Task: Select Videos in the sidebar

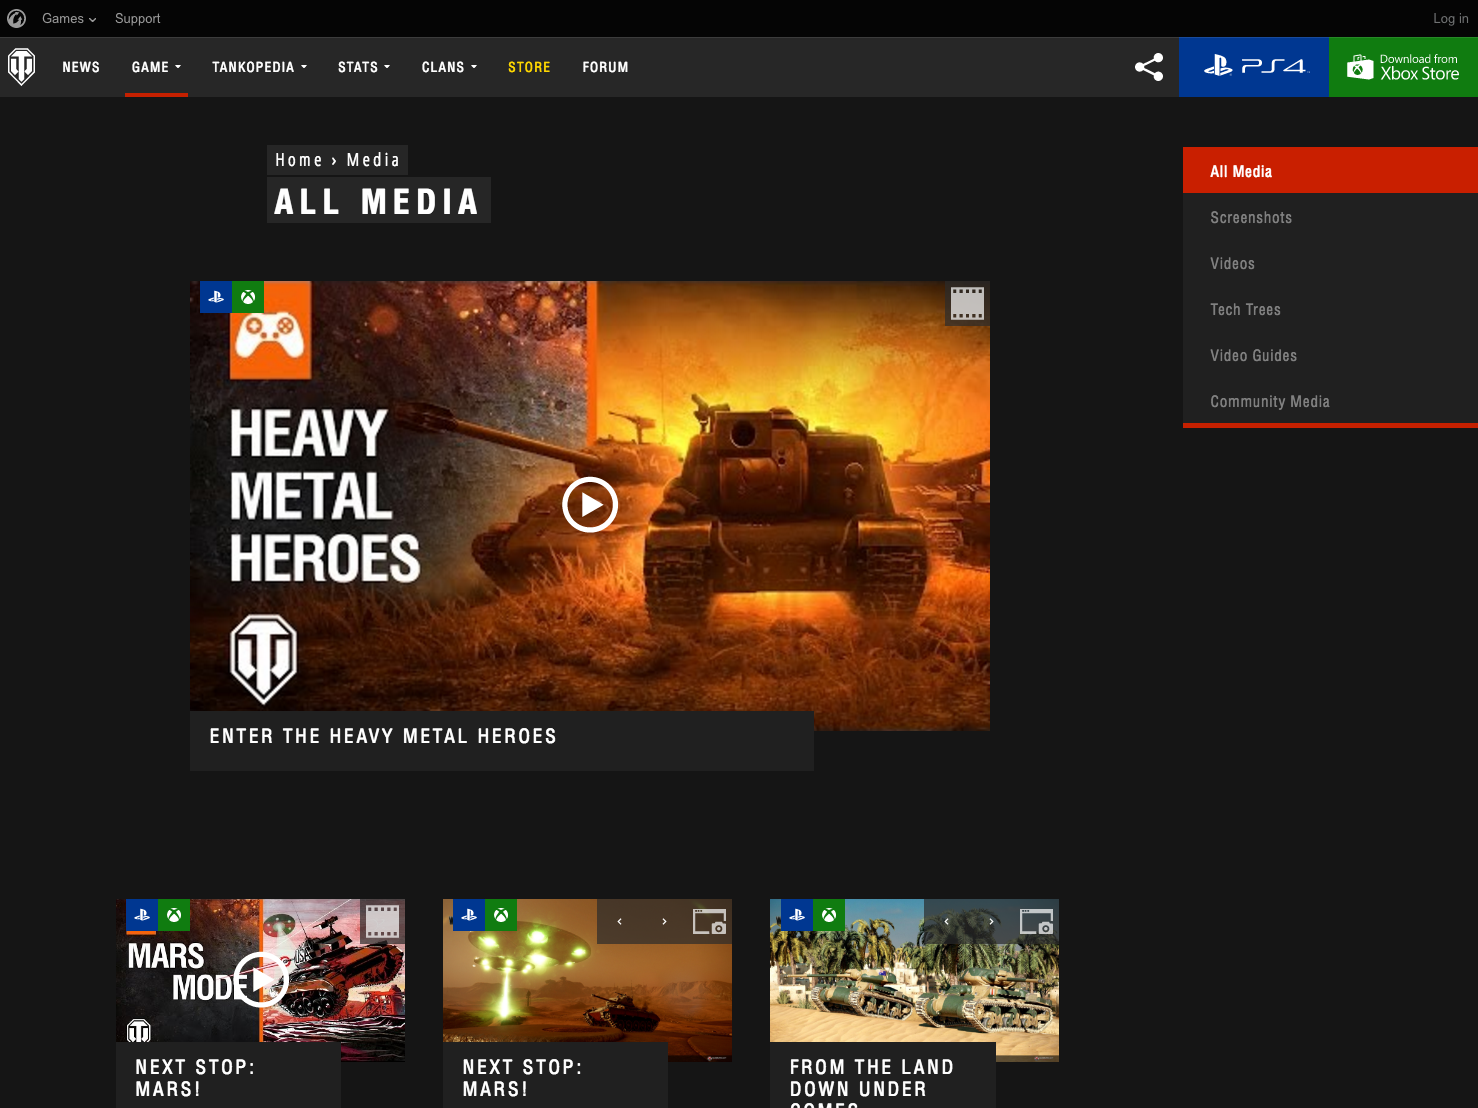Action: point(1330,263)
